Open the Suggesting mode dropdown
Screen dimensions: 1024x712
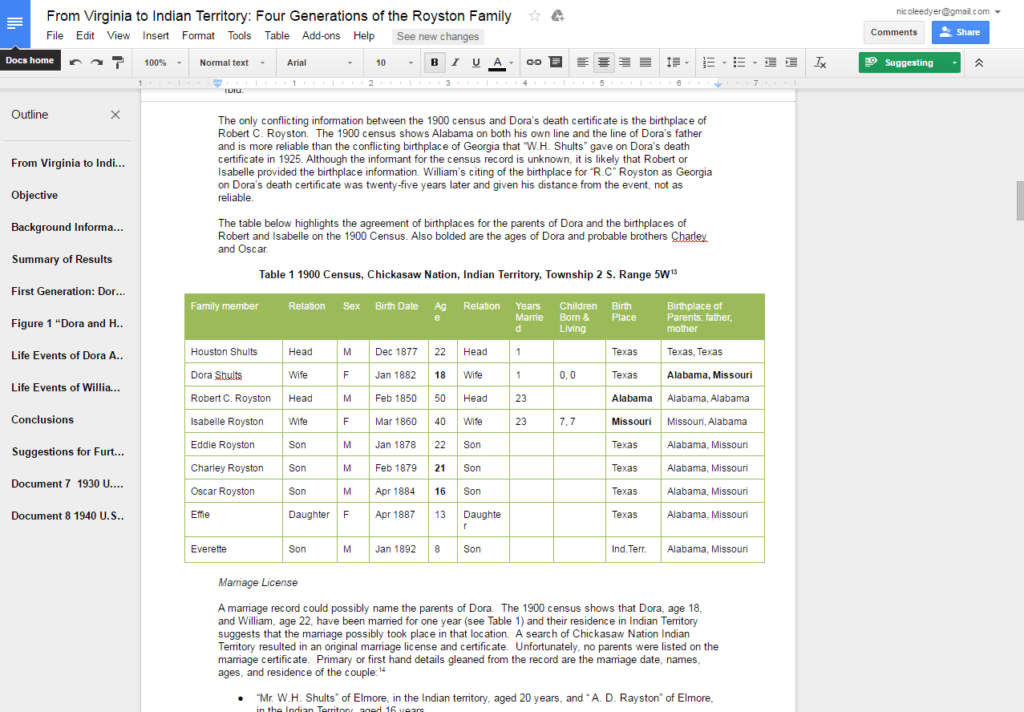click(955, 63)
